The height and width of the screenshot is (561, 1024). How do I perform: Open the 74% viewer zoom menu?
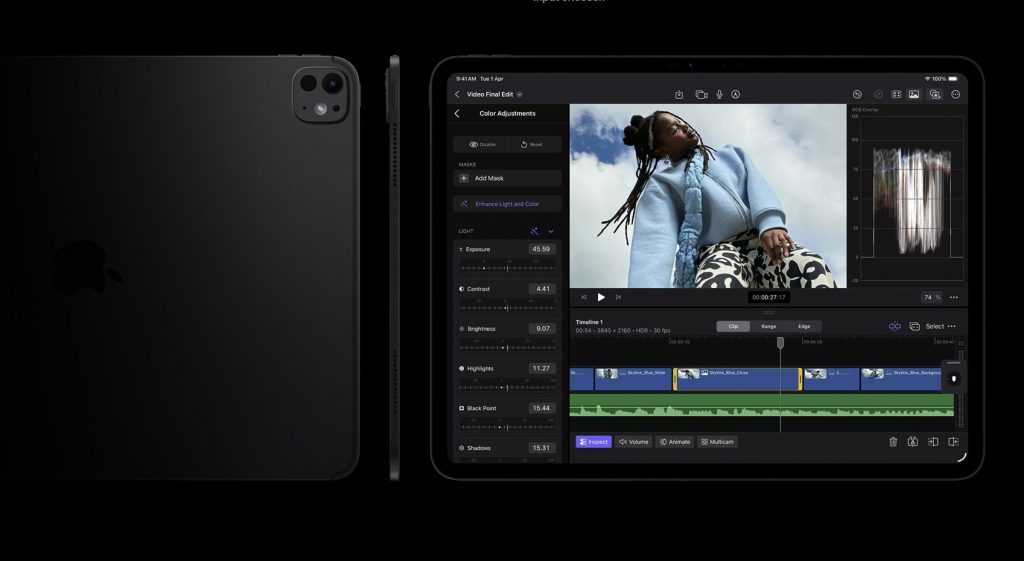931,297
